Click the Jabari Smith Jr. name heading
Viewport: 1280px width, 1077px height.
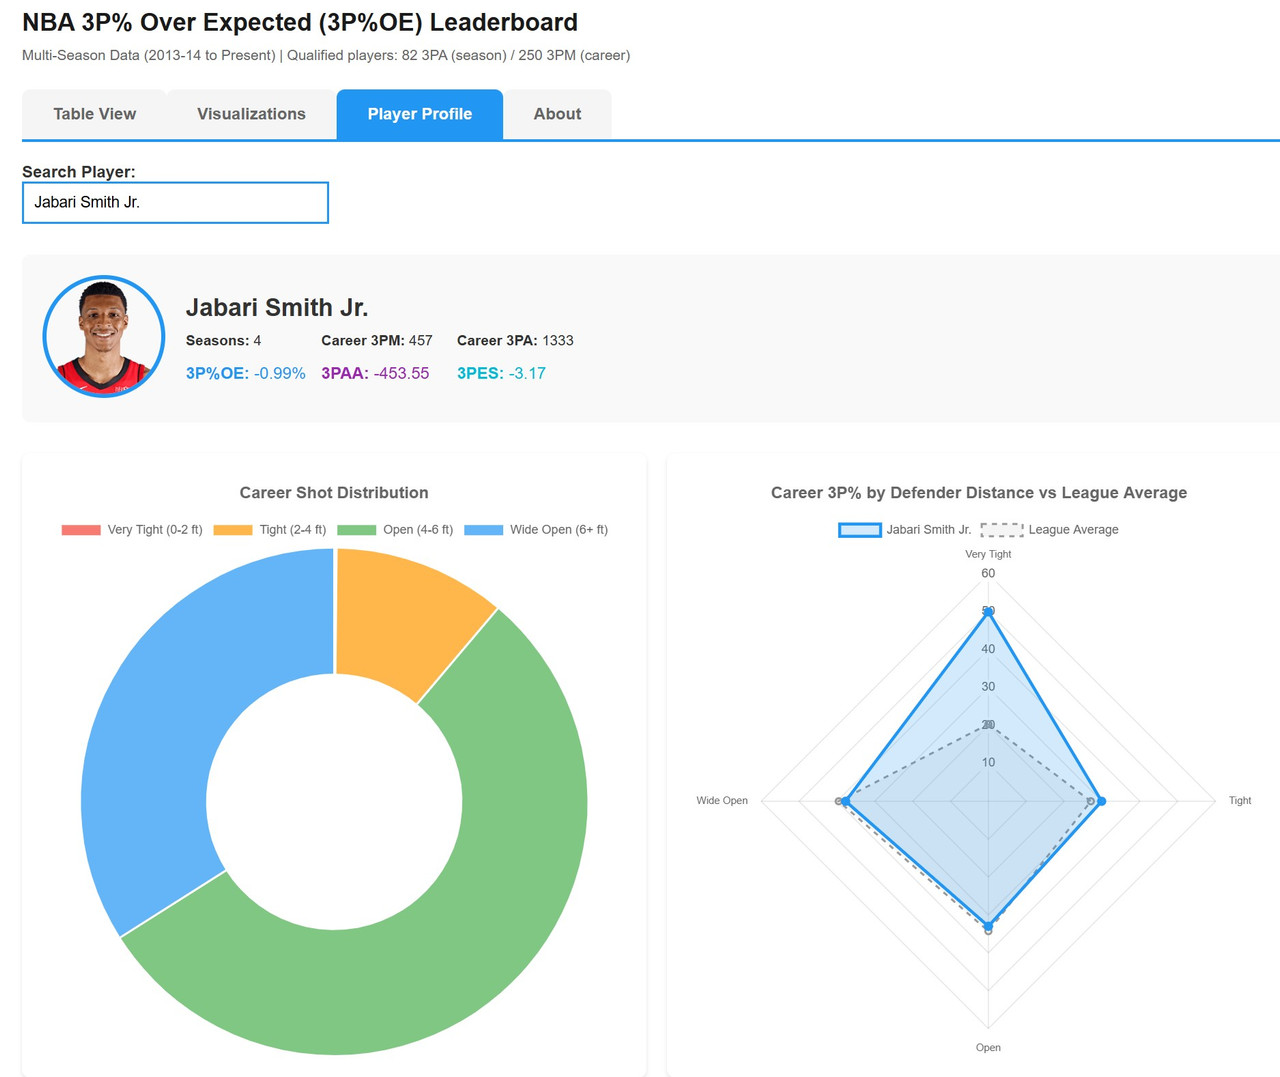pos(277,307)
